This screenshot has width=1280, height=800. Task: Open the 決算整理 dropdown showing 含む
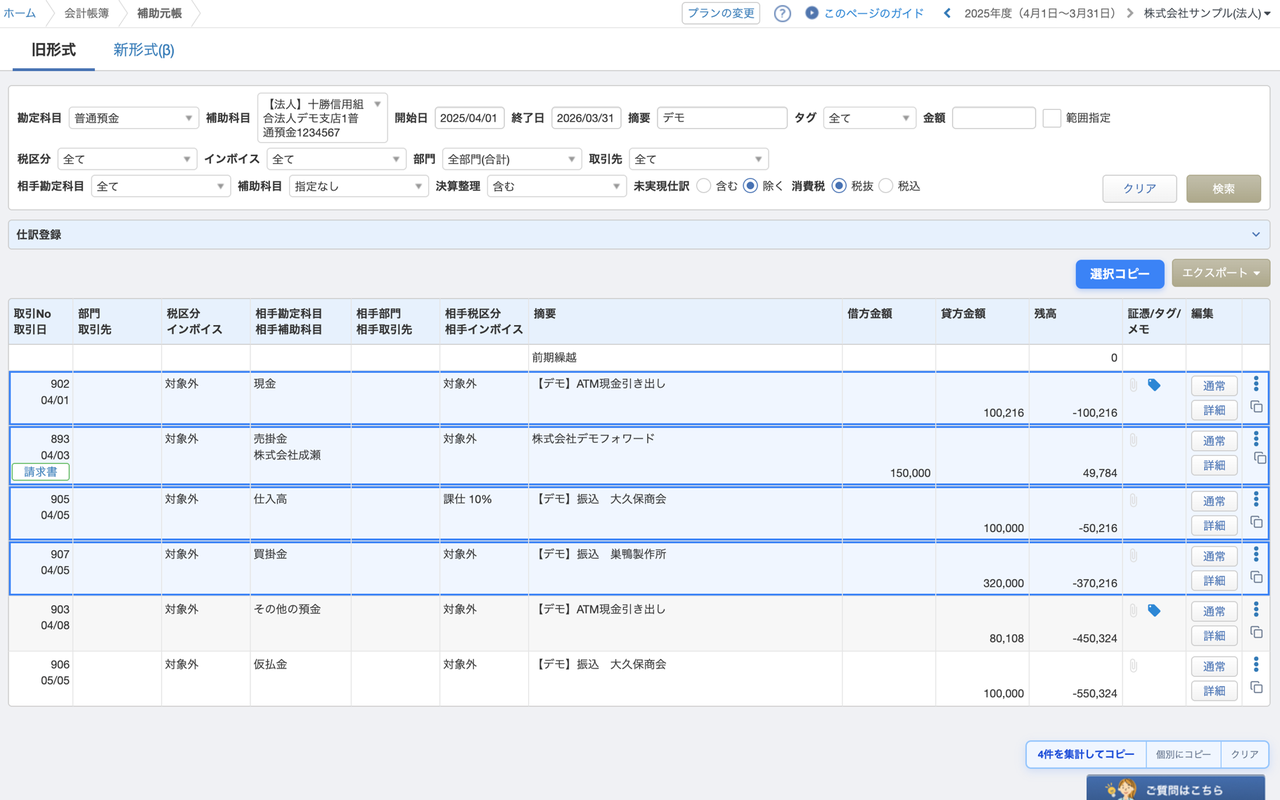pos(556,186)
